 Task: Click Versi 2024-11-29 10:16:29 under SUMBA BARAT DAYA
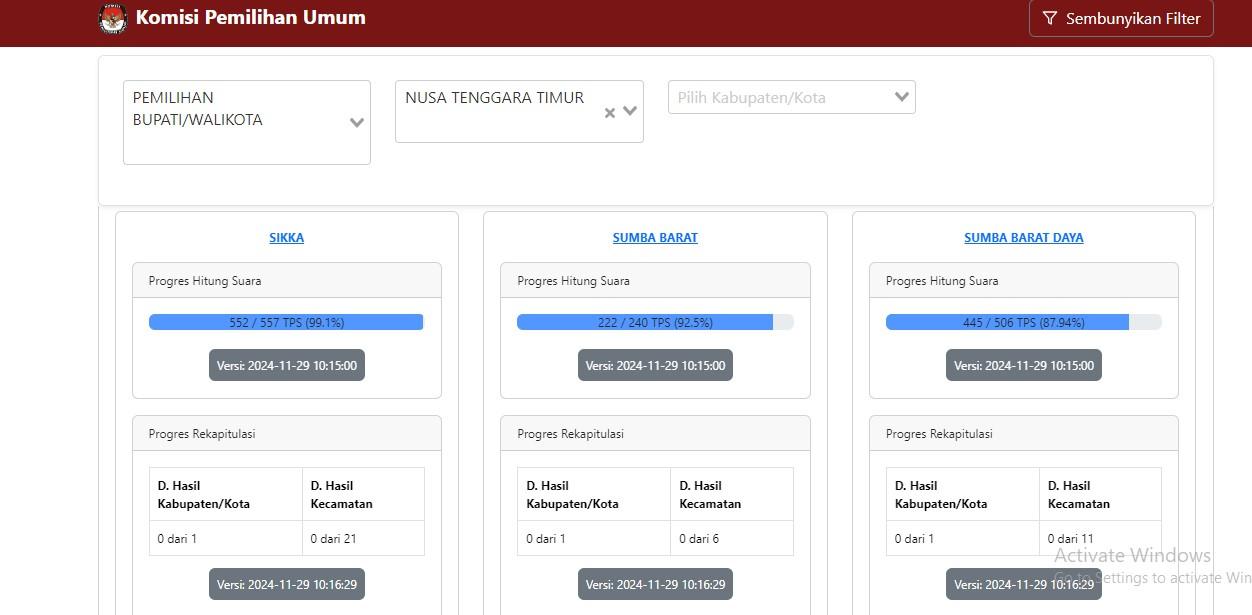click(1023, 583)
